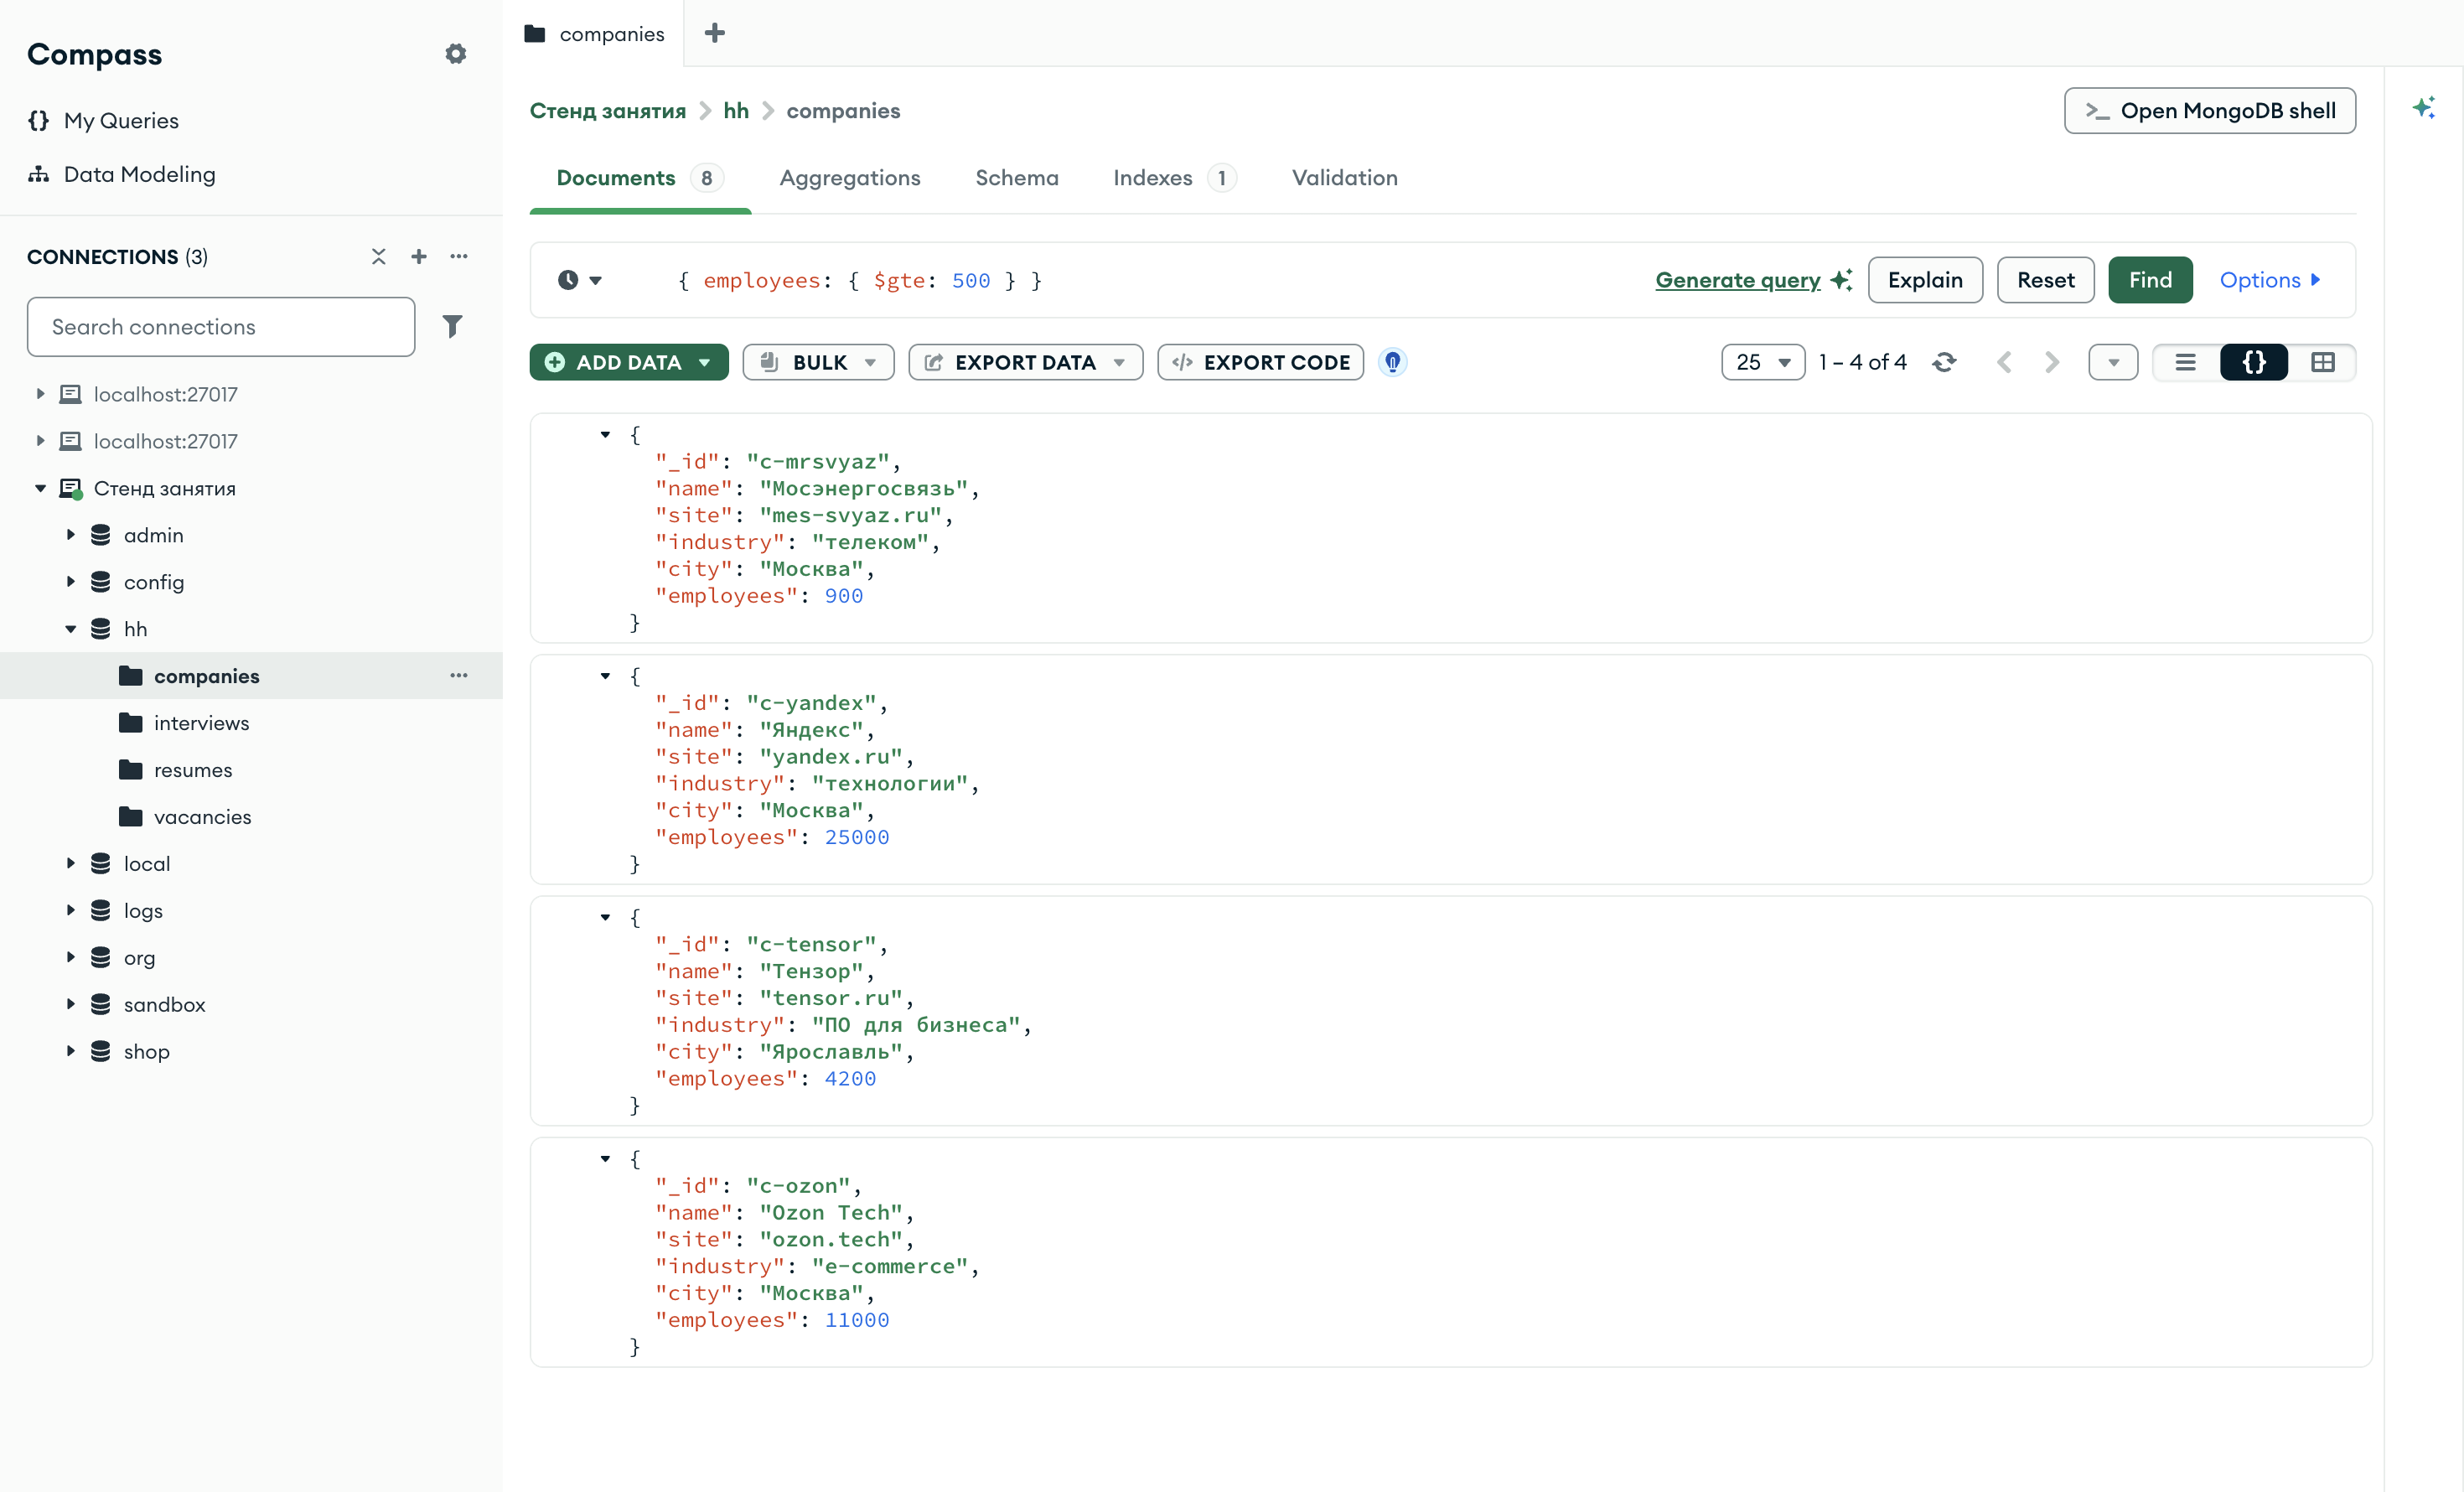
Task: Click Explain button
Action: [x=1925, y=280]
